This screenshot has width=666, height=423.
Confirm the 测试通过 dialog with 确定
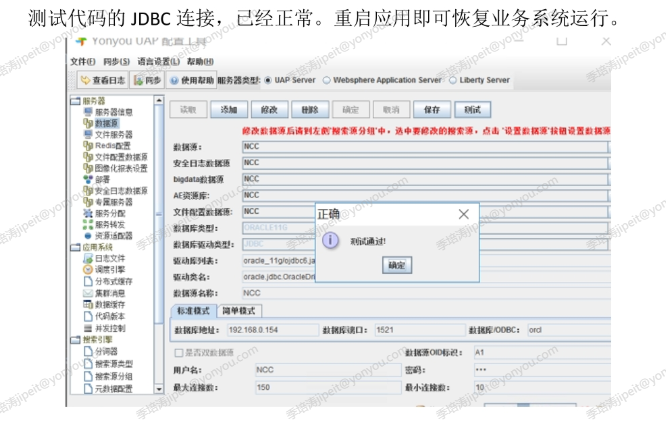point(397,265)
